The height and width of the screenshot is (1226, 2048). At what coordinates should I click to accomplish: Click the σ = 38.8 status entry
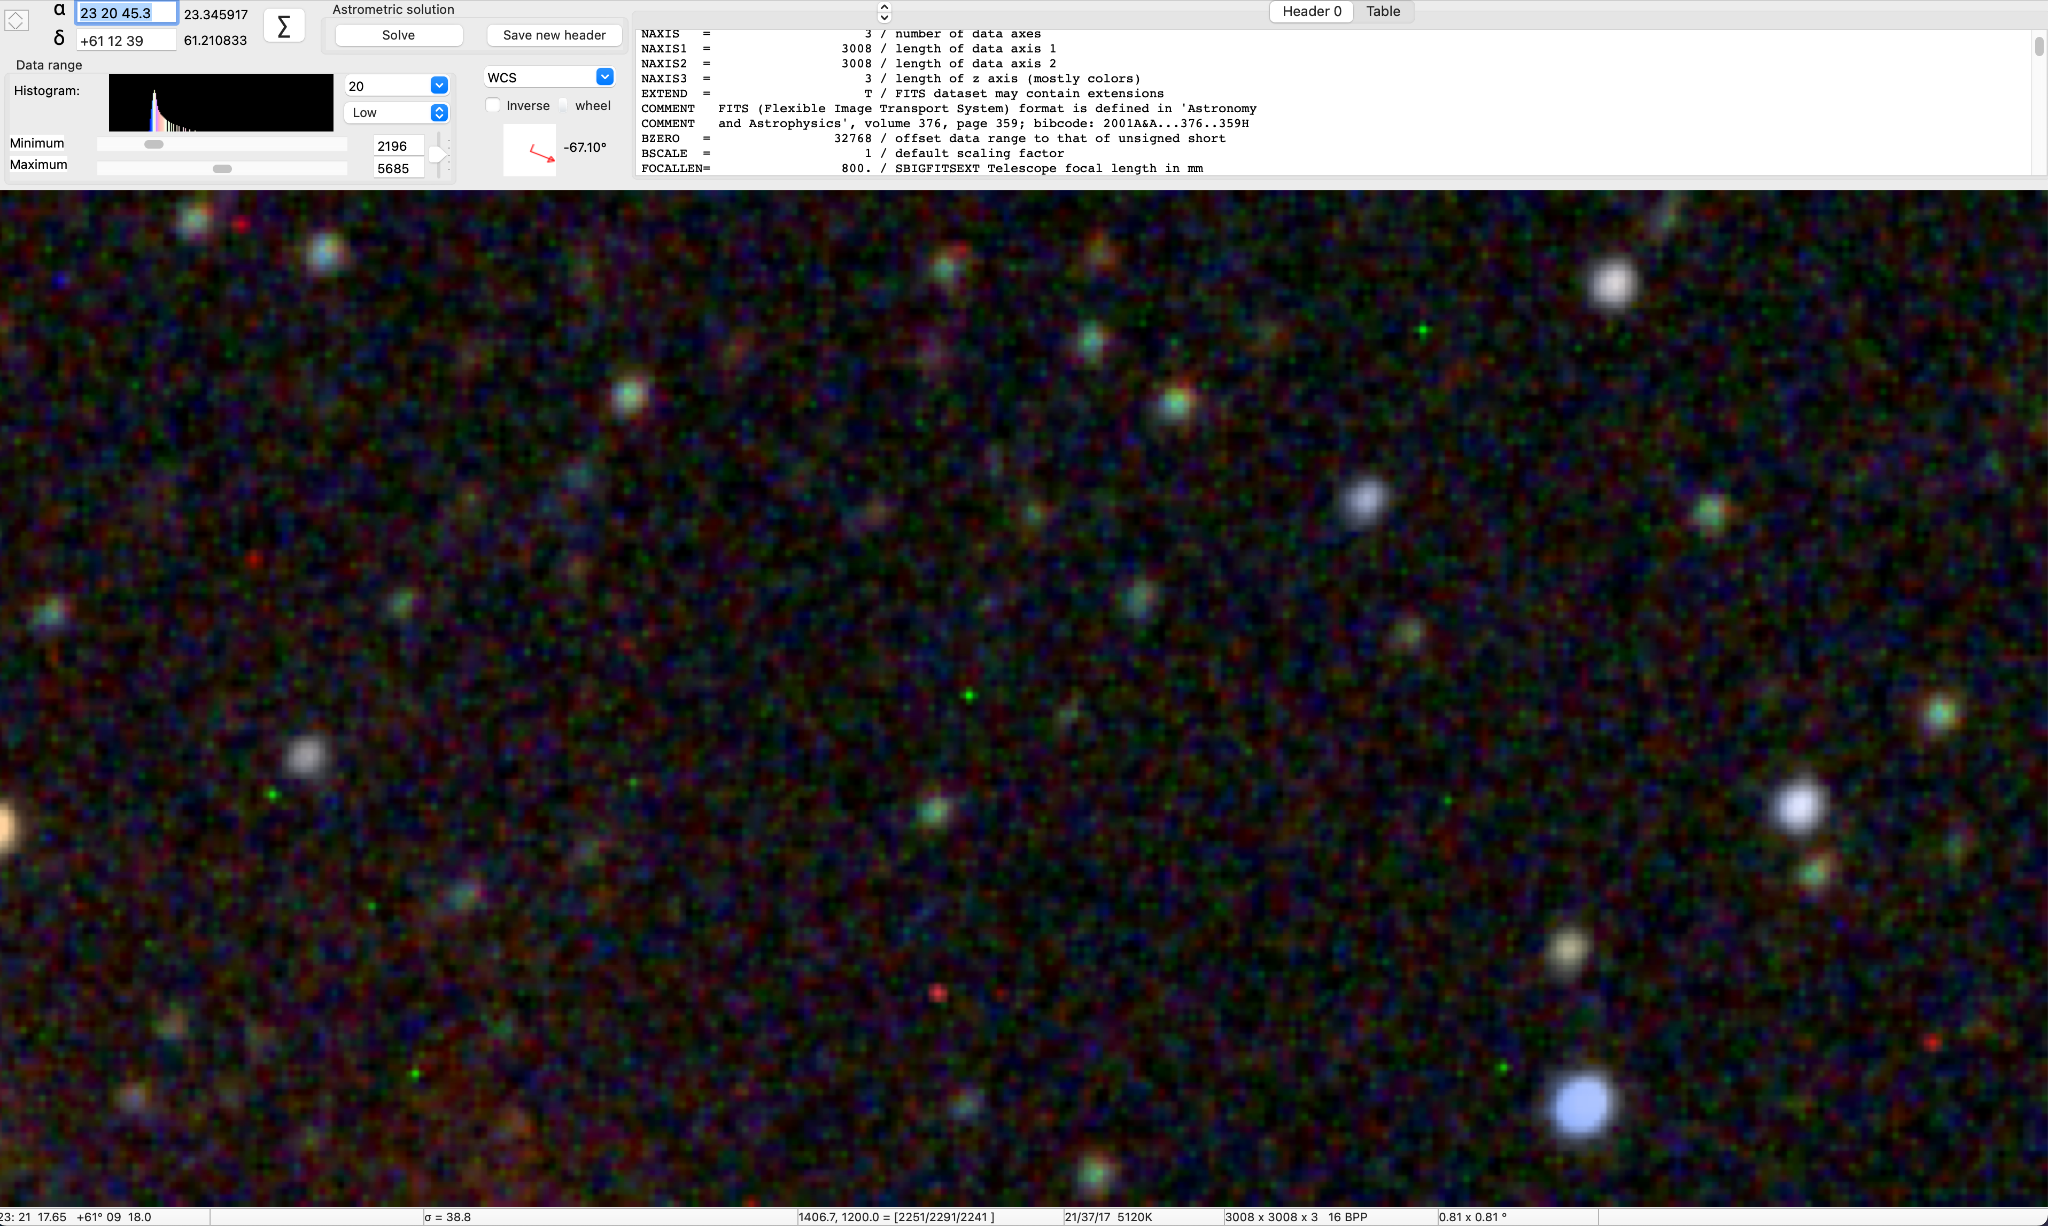click(x=447, y=1217)
